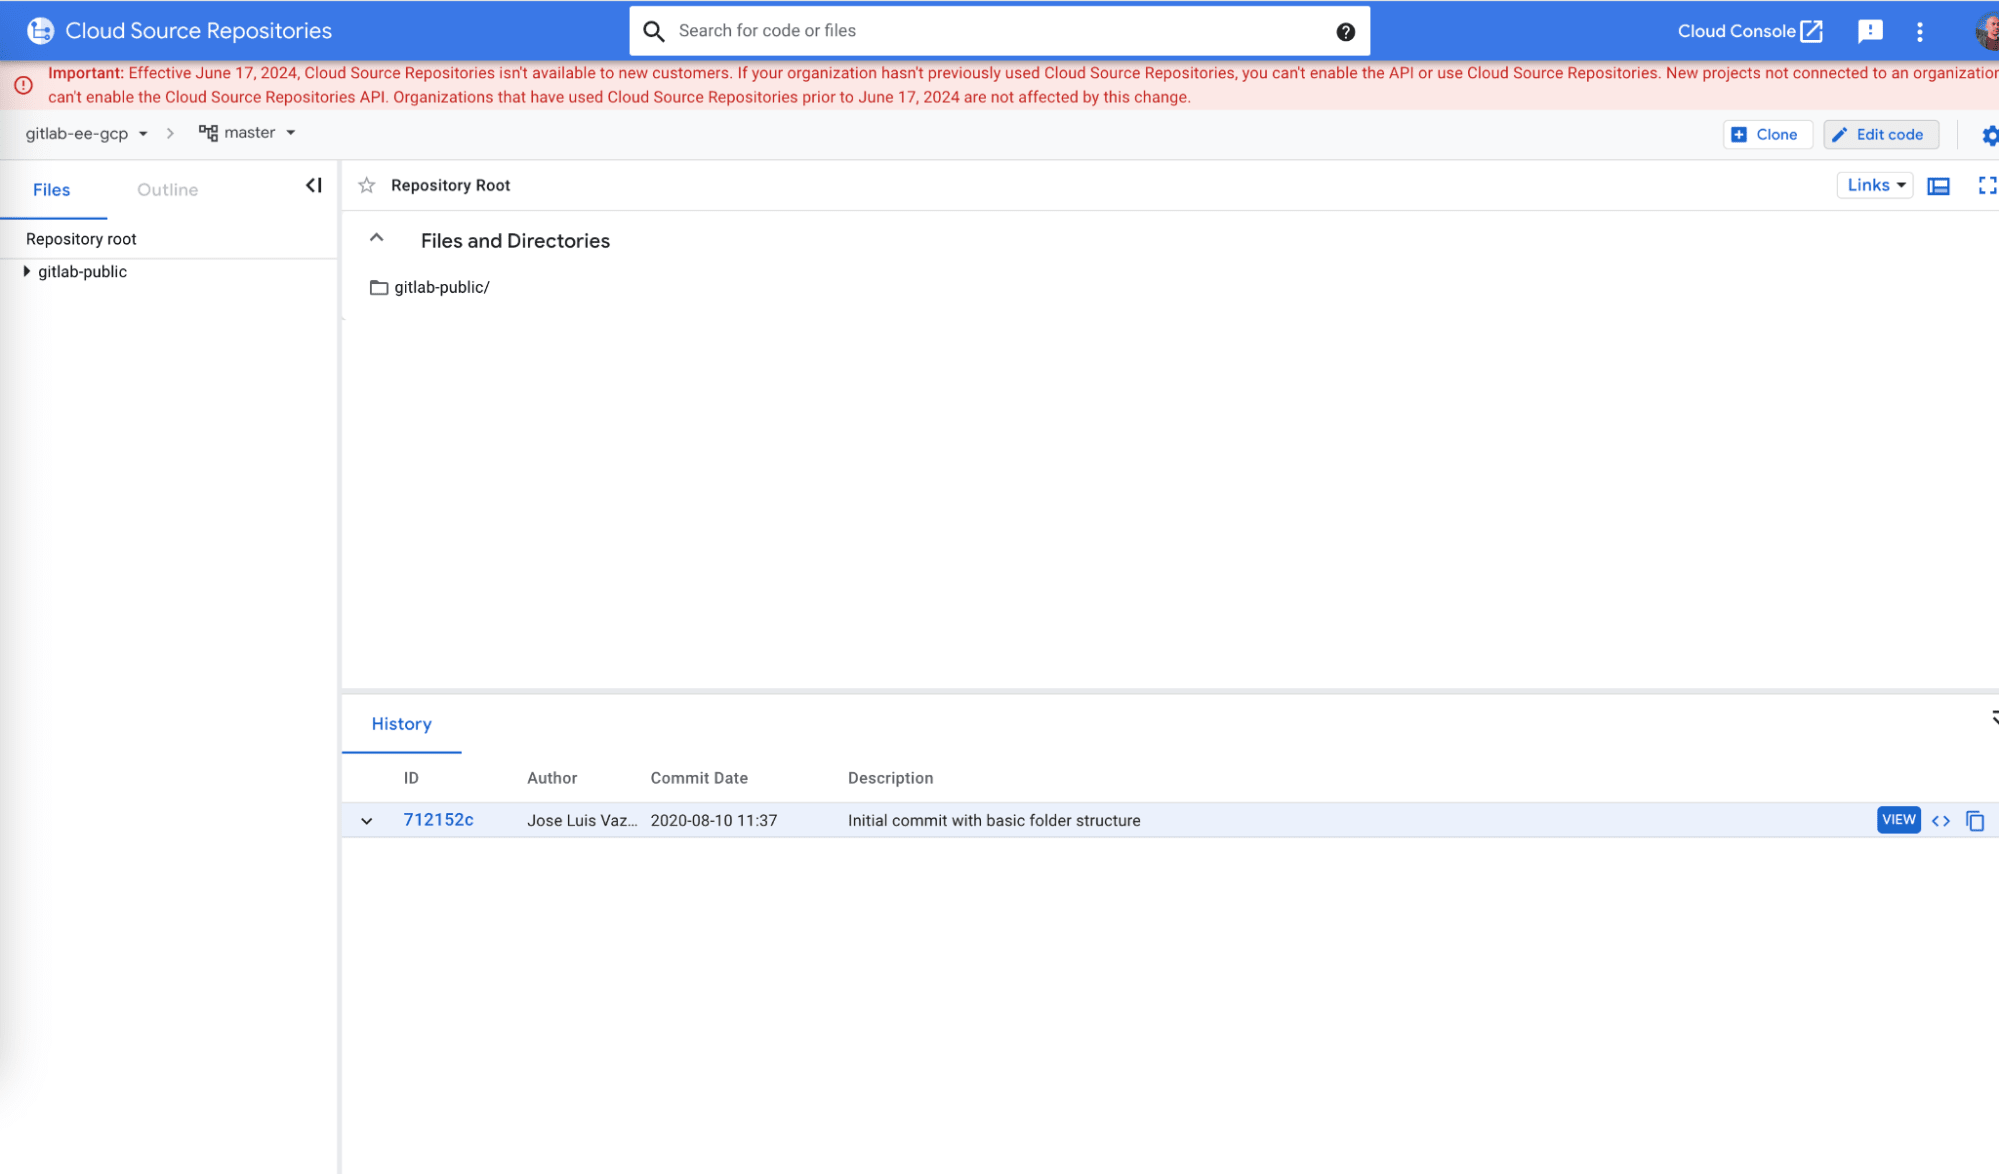This screenshot has width=1999, height=1175.
Task: Click the author name Jose Luis Vaz...
Action: coord(582,821)
